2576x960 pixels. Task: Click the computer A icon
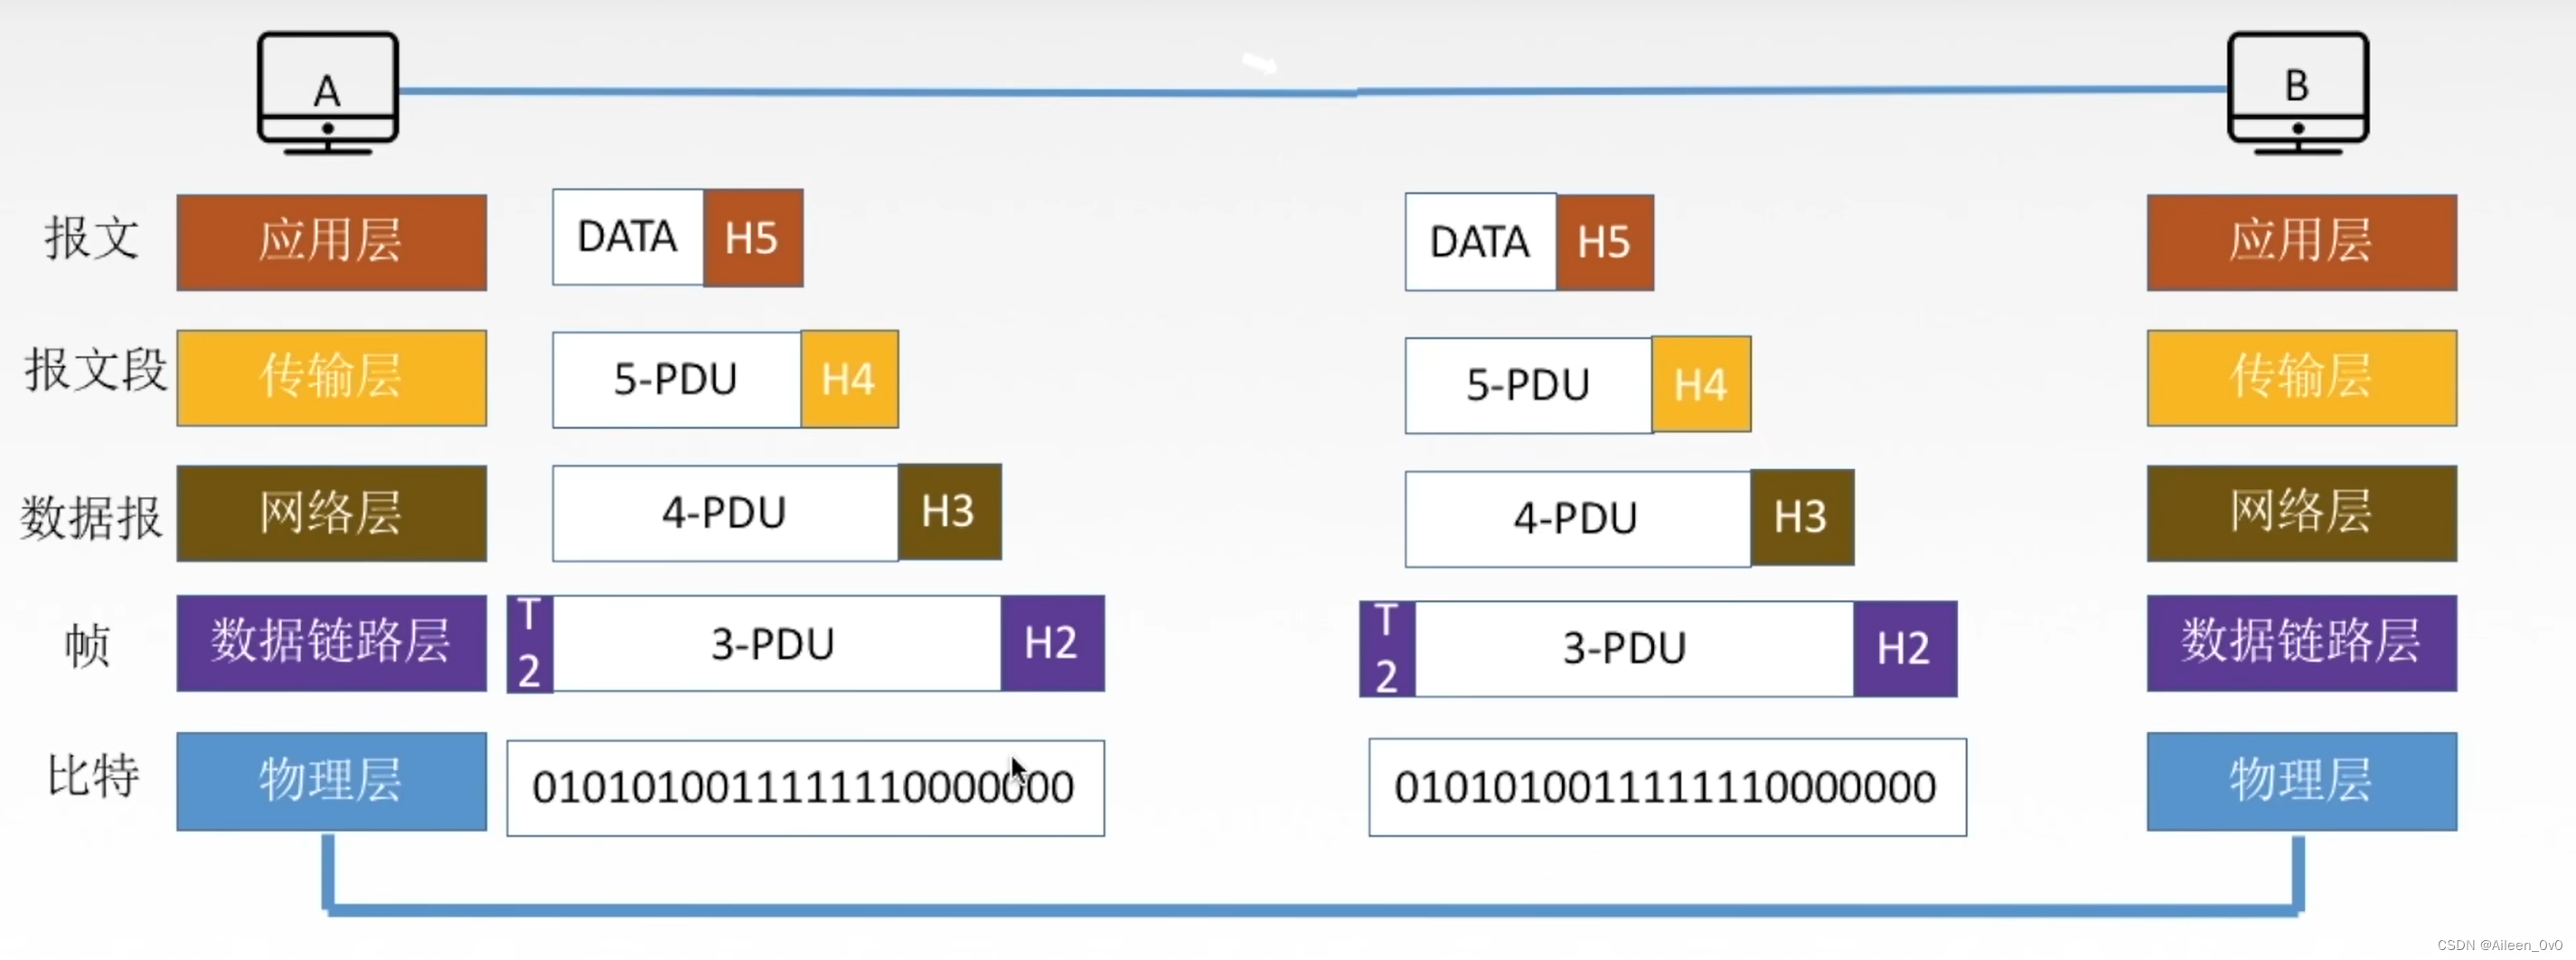[327, 93]
